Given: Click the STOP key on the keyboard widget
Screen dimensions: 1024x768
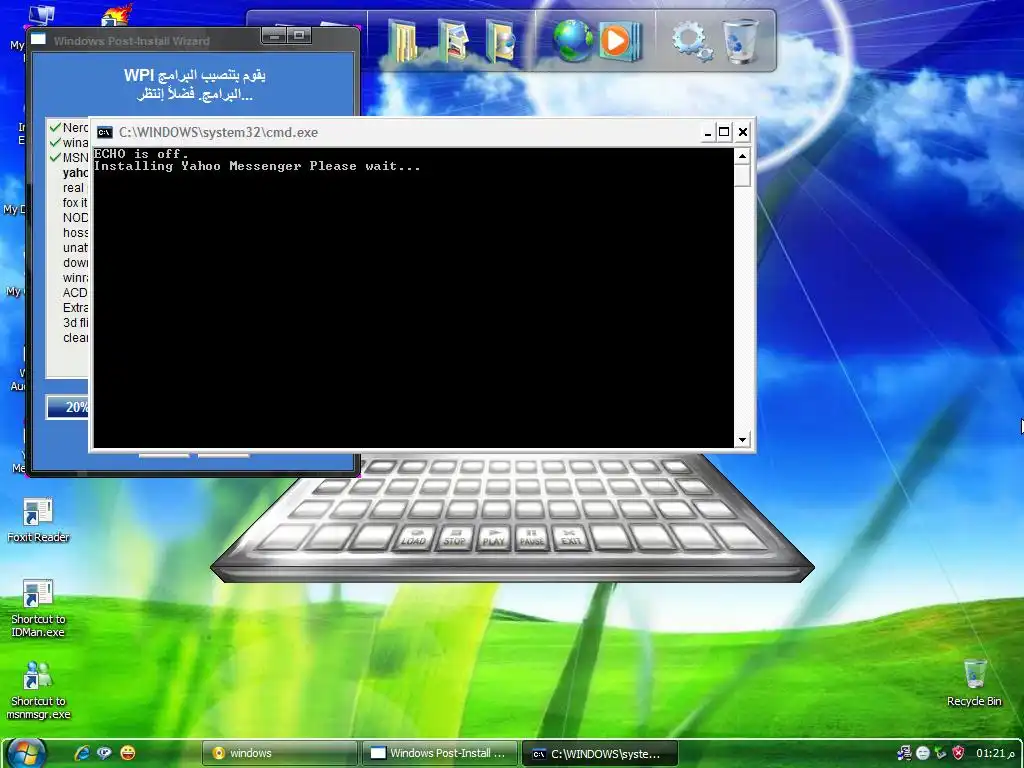Looking at the screenshot, I should click(x=454, y=538).
